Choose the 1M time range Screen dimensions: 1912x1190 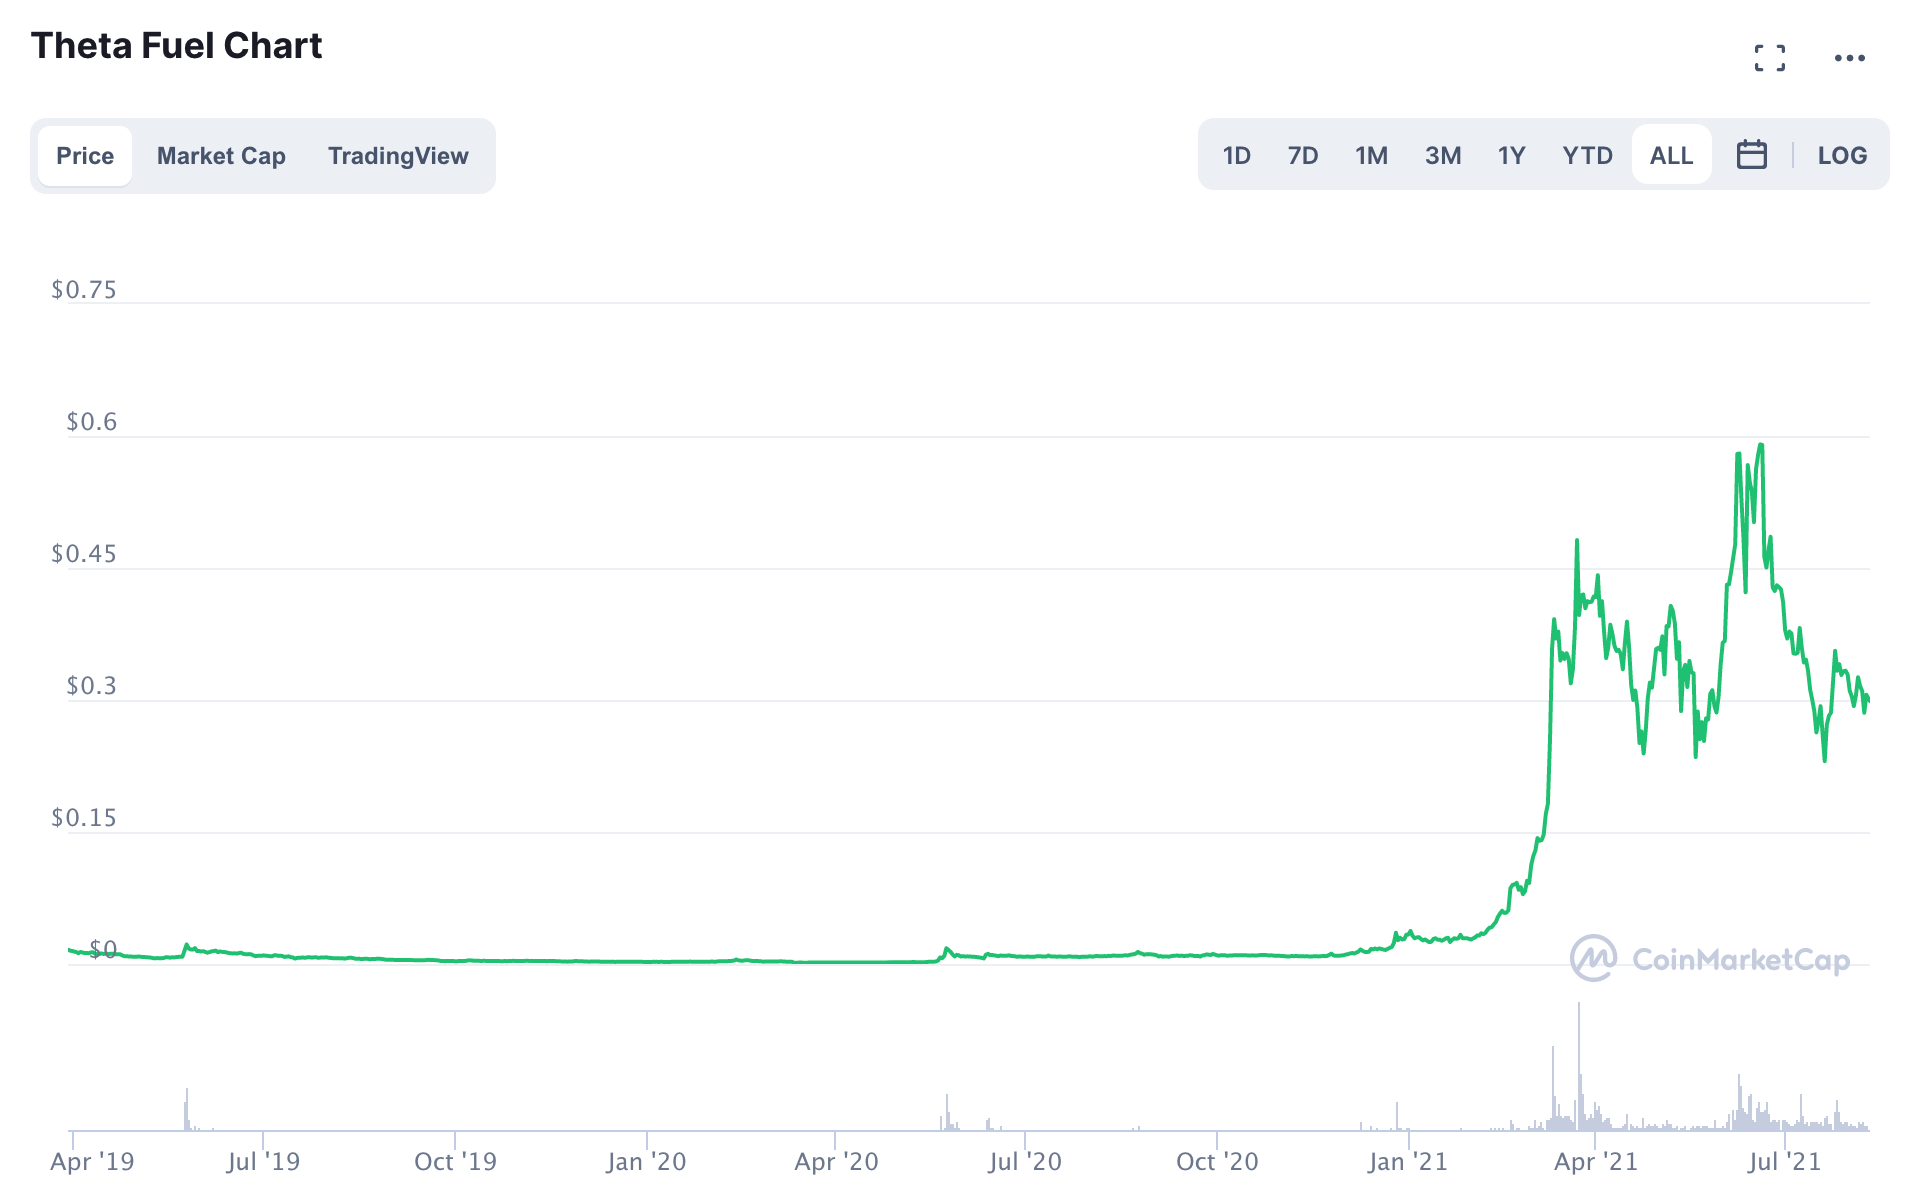coord(1371,155)
